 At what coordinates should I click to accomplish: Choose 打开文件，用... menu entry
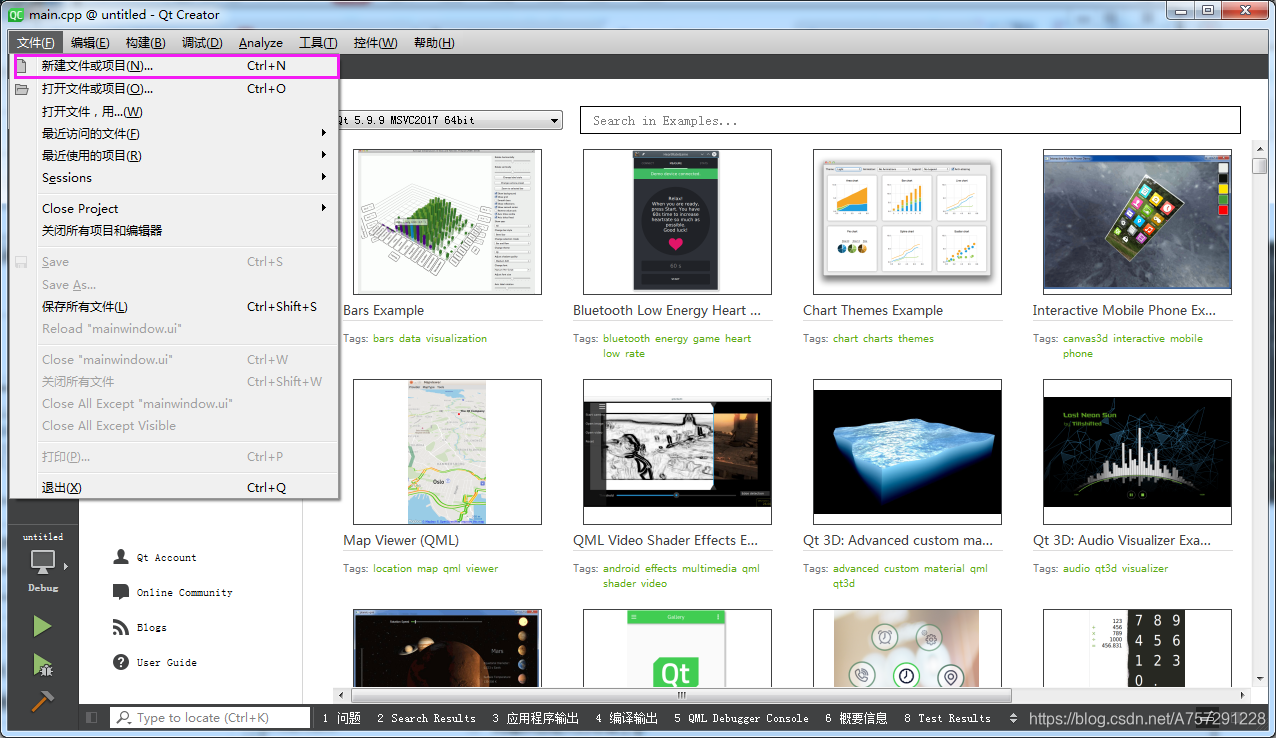coord(175,112)
